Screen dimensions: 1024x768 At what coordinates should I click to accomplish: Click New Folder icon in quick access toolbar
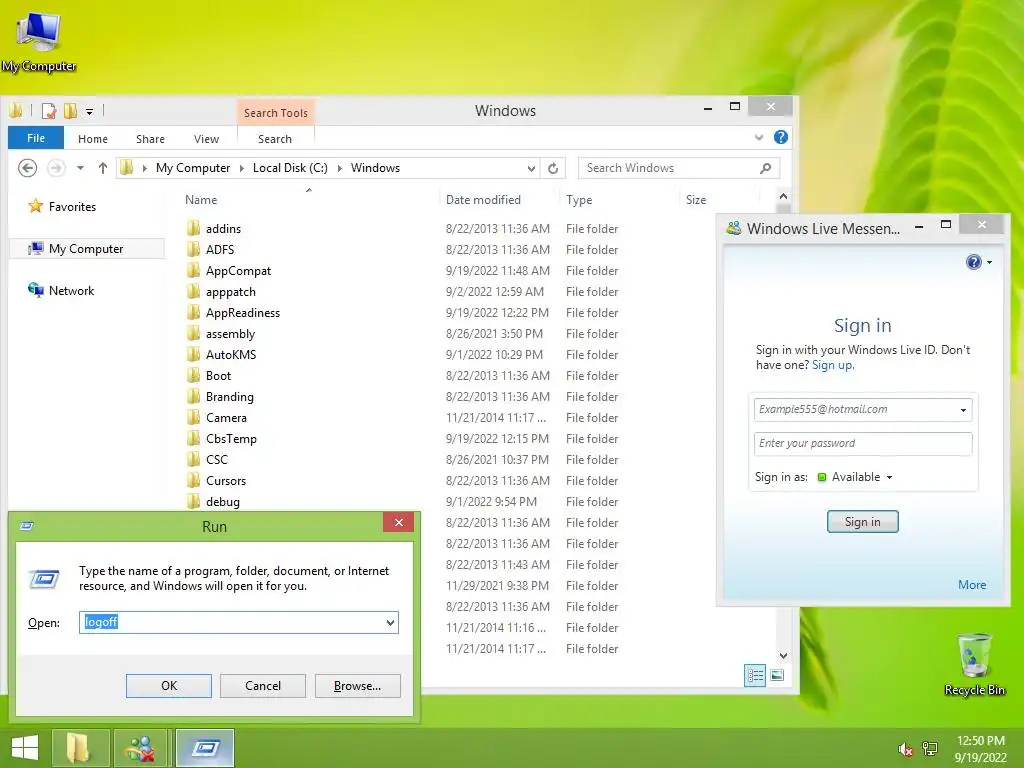point(71,111)
